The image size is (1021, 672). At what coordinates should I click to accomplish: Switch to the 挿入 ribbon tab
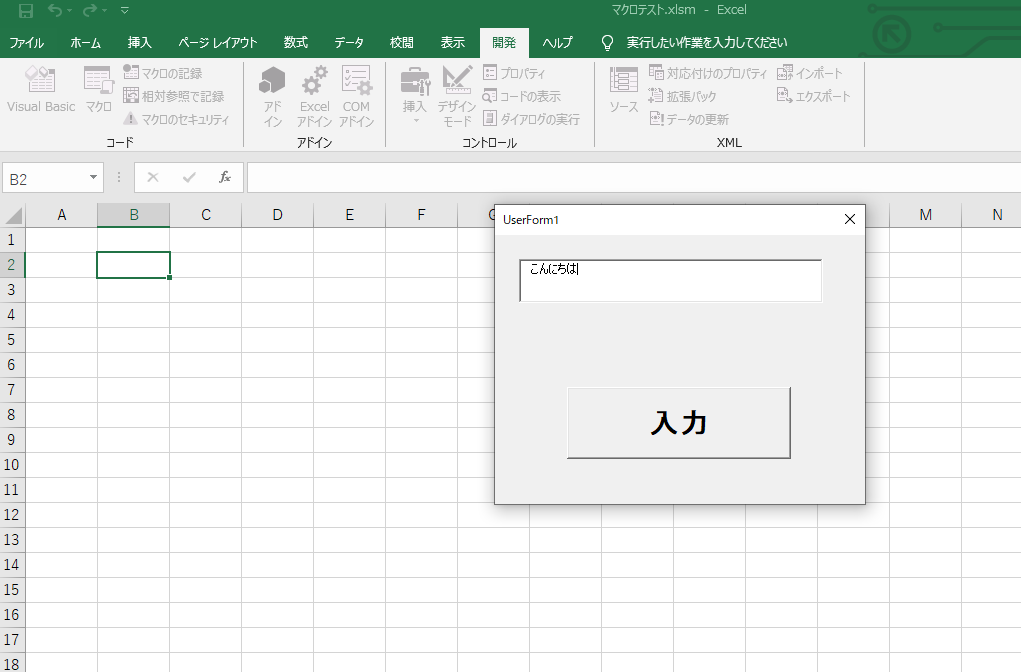point(139,42)
